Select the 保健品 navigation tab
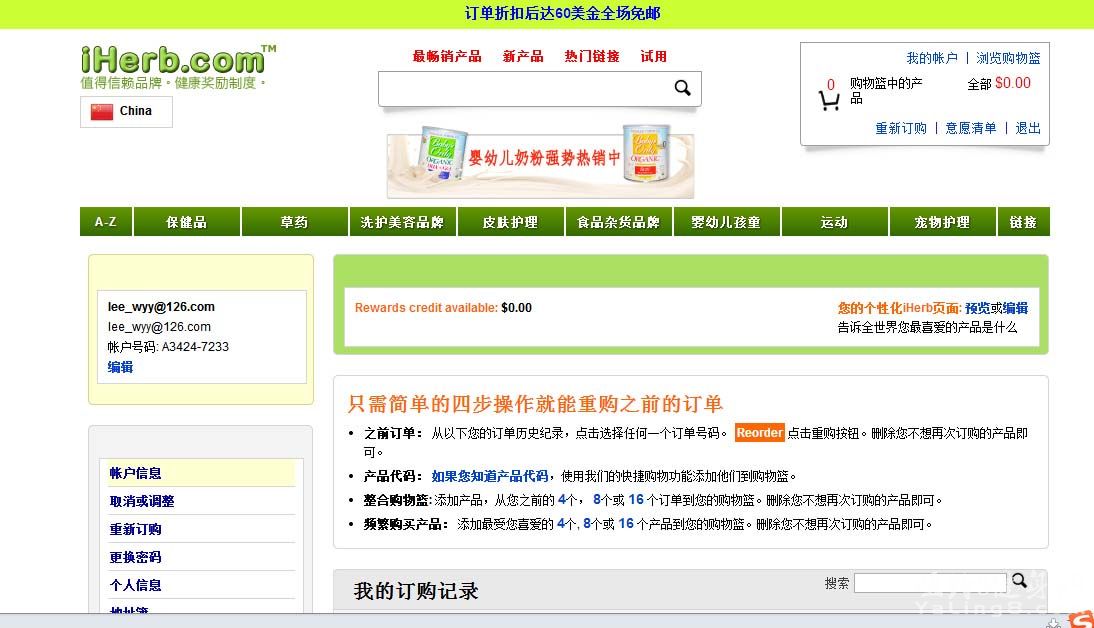The image size is (1094, 628). click(x=186, y=222)
